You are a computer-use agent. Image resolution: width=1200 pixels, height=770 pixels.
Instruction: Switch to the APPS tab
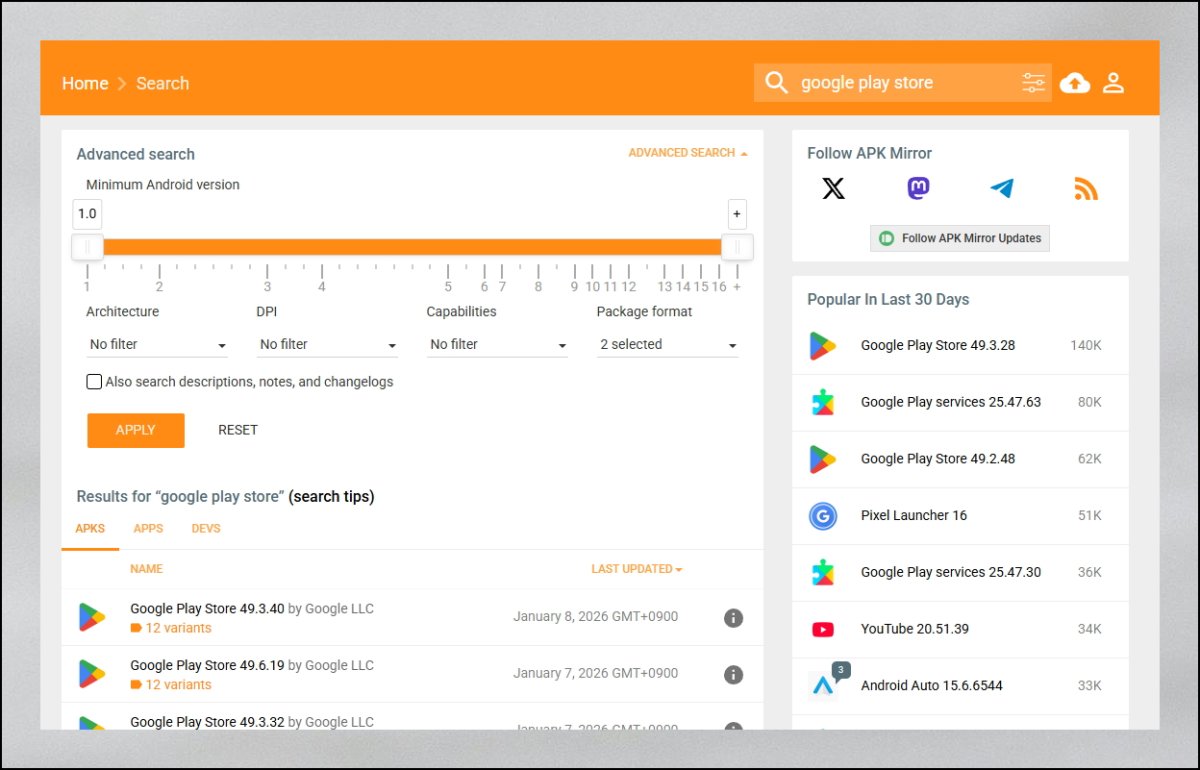148,528
